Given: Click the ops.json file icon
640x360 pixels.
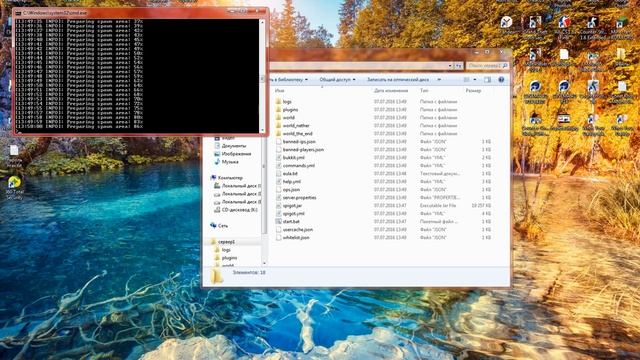Looking at the screenshot, I should point(278,189).
